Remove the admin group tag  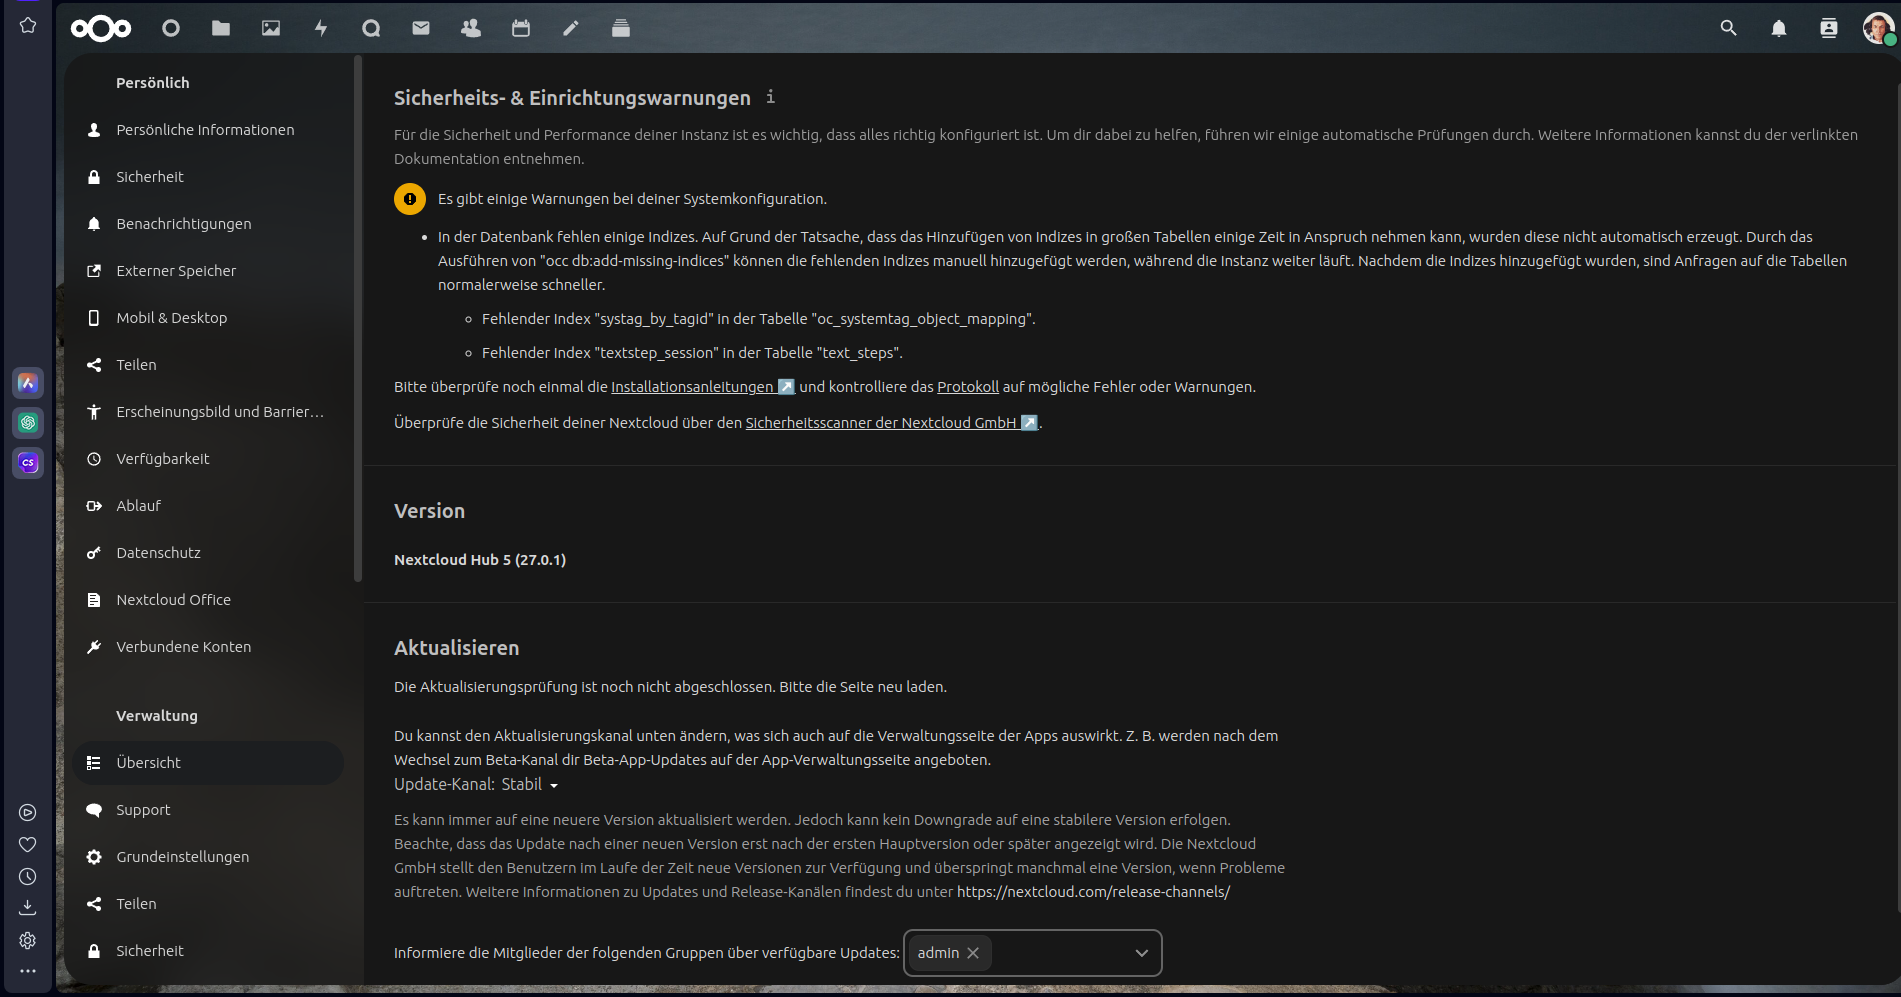pyautogui.click(x=973, y=953)
